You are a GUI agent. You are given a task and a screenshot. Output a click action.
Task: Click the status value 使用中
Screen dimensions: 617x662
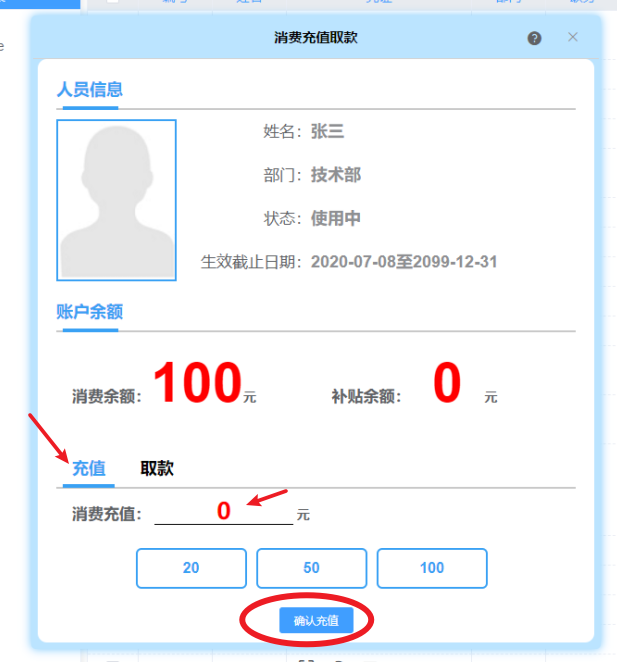(x=336, y=218)
